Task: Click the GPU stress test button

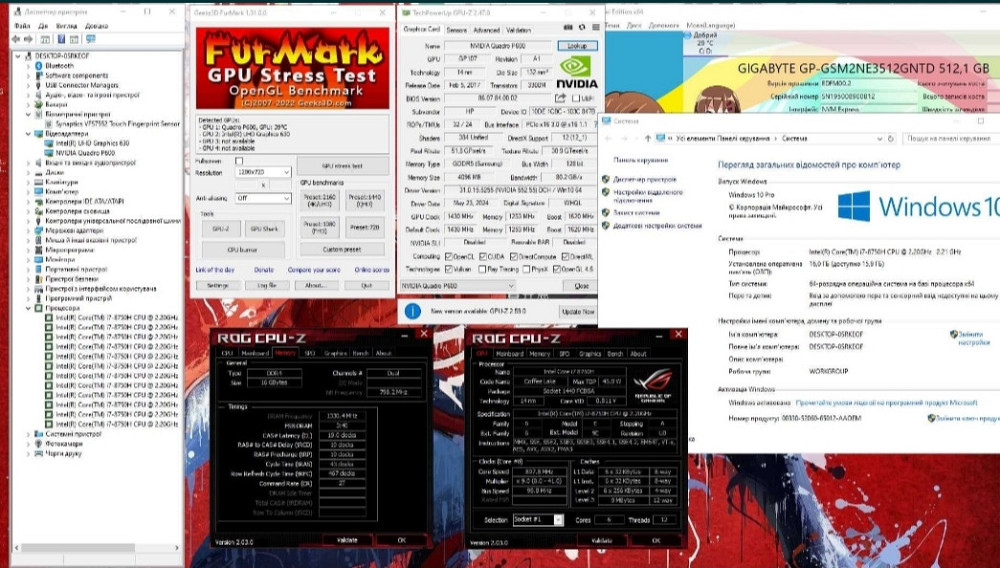Action: point(343,166)
